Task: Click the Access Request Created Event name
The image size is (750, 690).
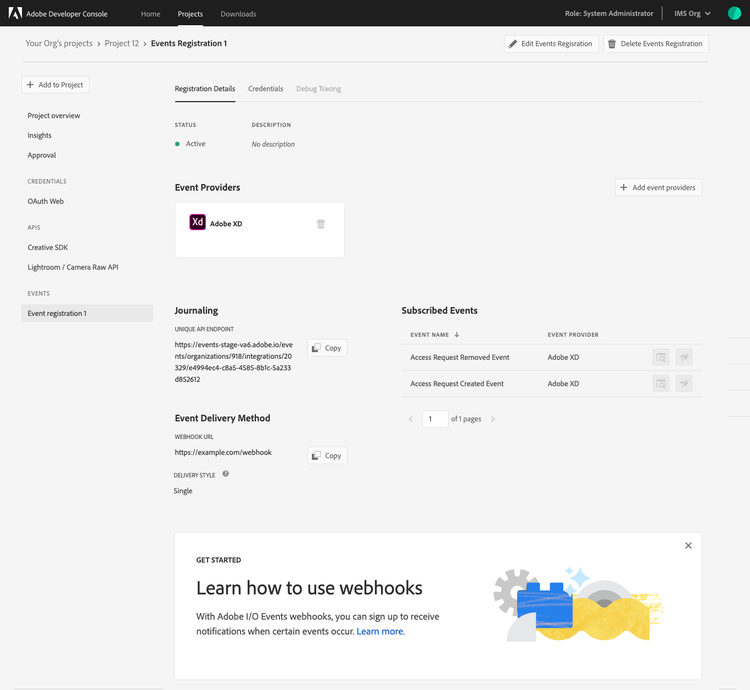Action: coord(457,383)
